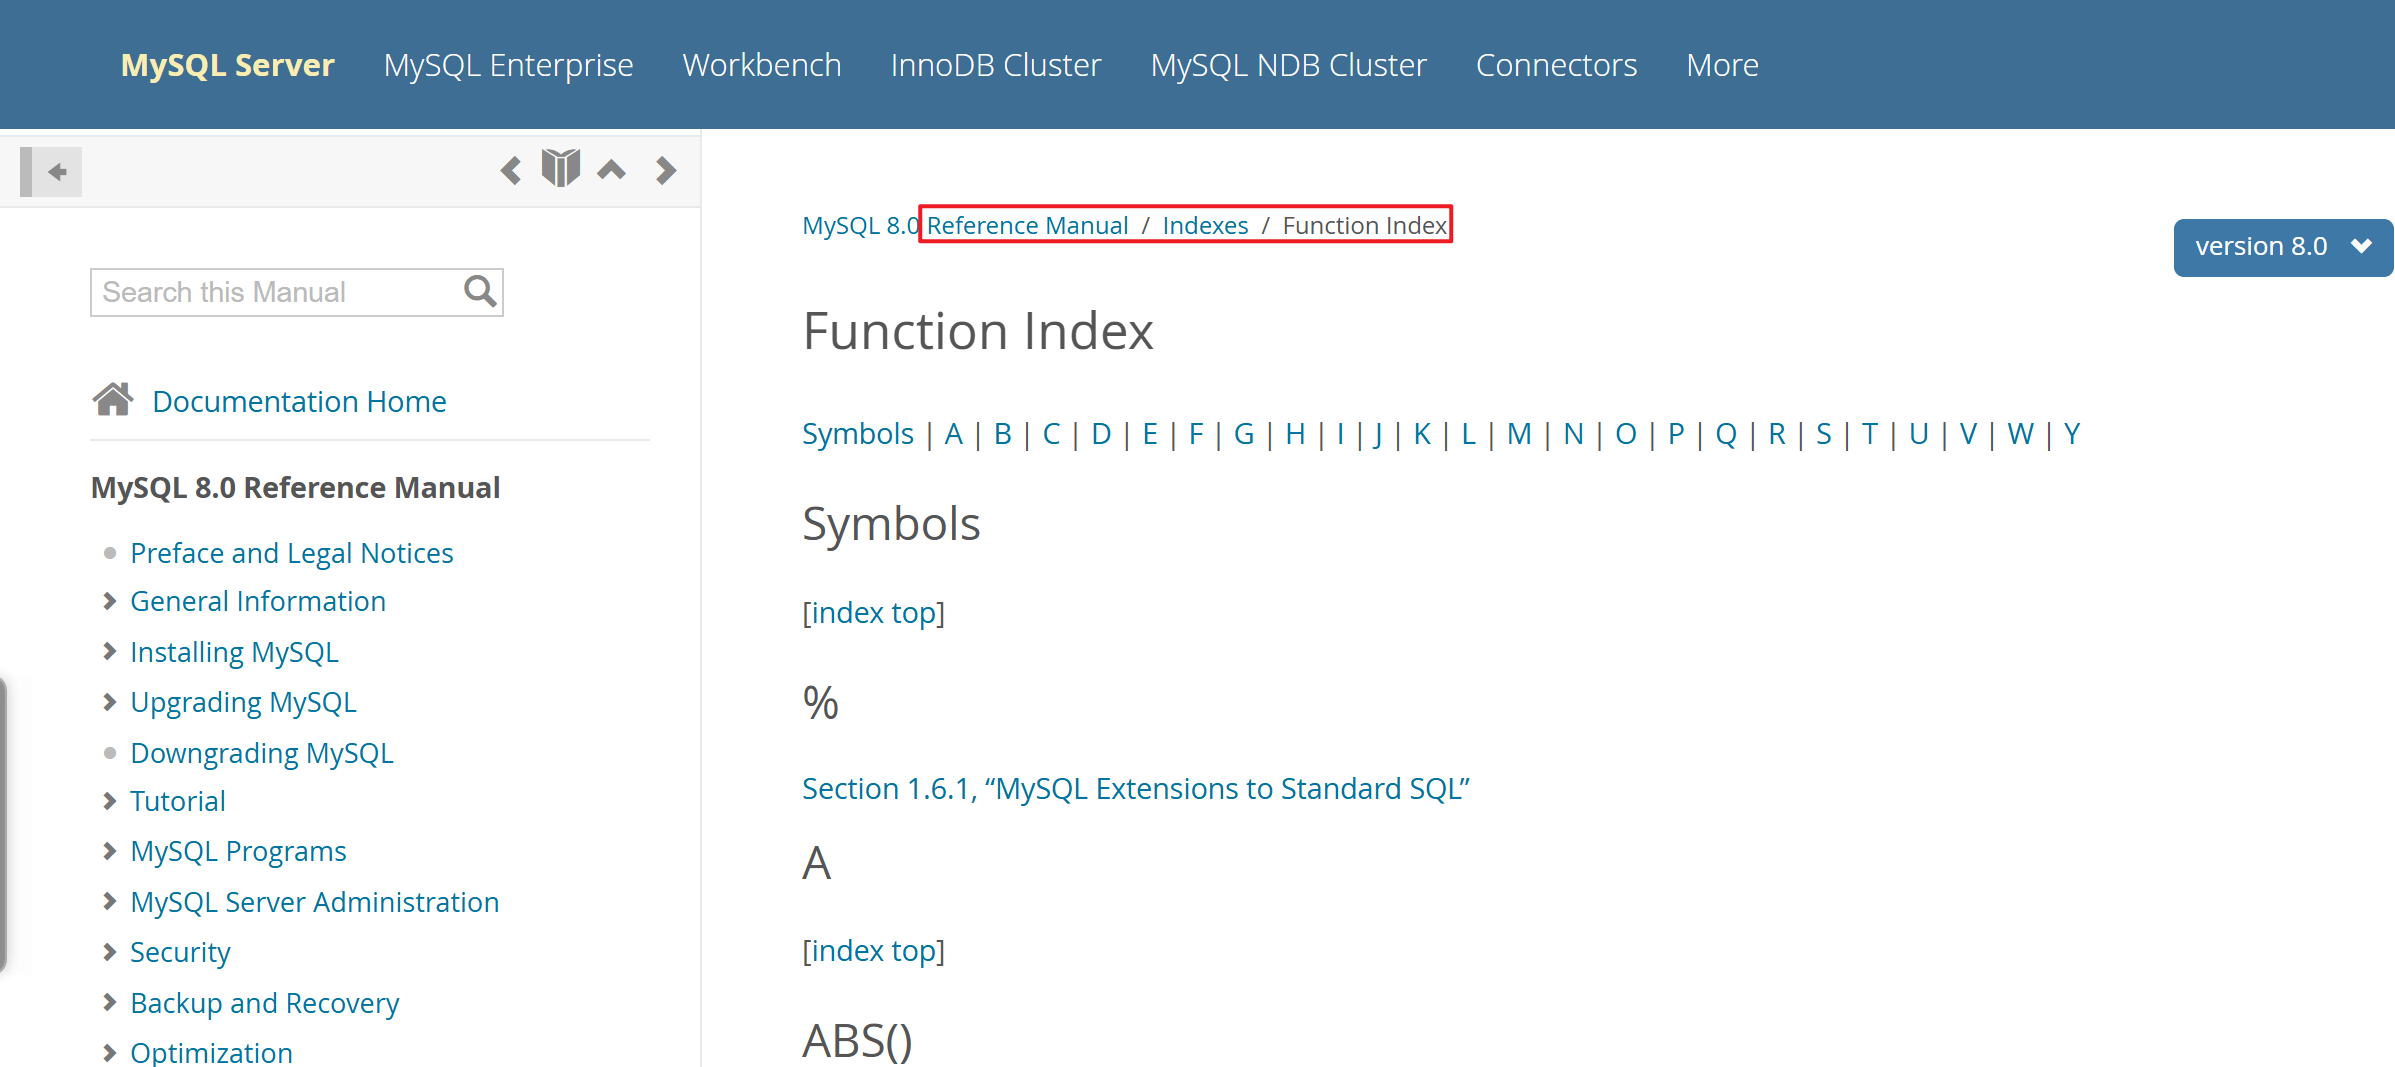Click index top link under Symbols
Image resolution: width=2395 pixels, height=1067 pixels.
(874, 613)
